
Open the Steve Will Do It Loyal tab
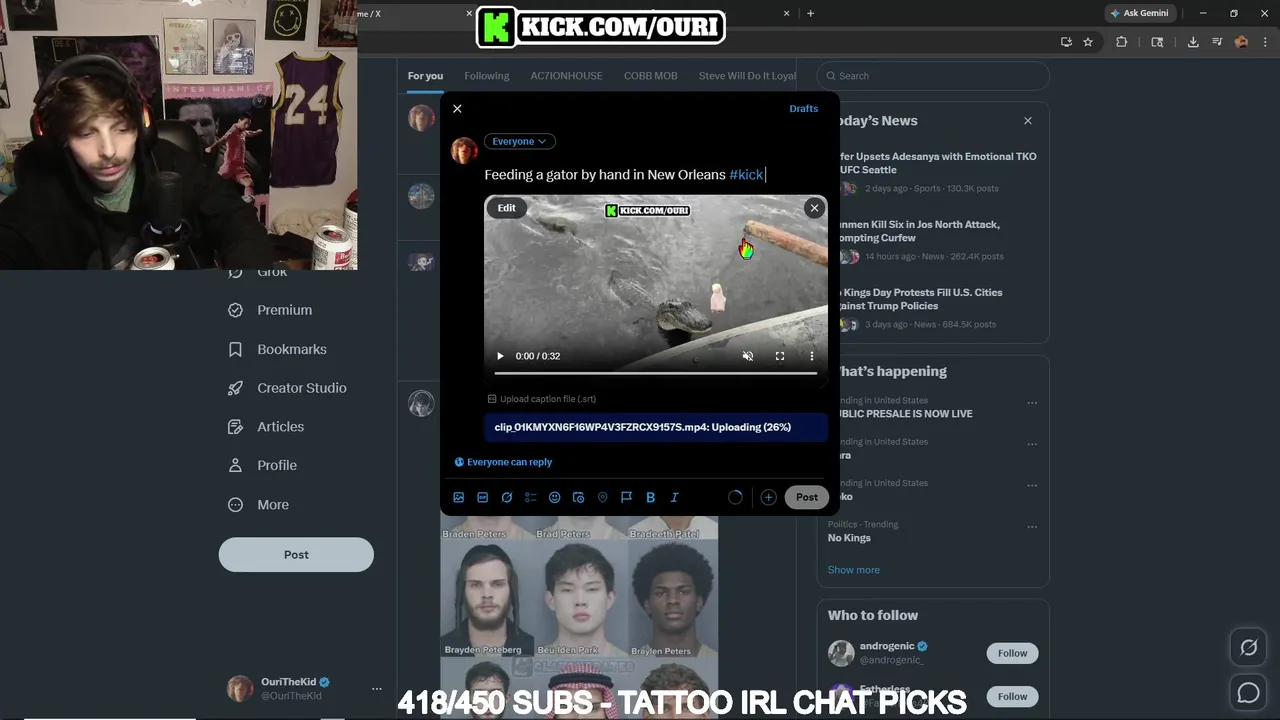(748, 76)
